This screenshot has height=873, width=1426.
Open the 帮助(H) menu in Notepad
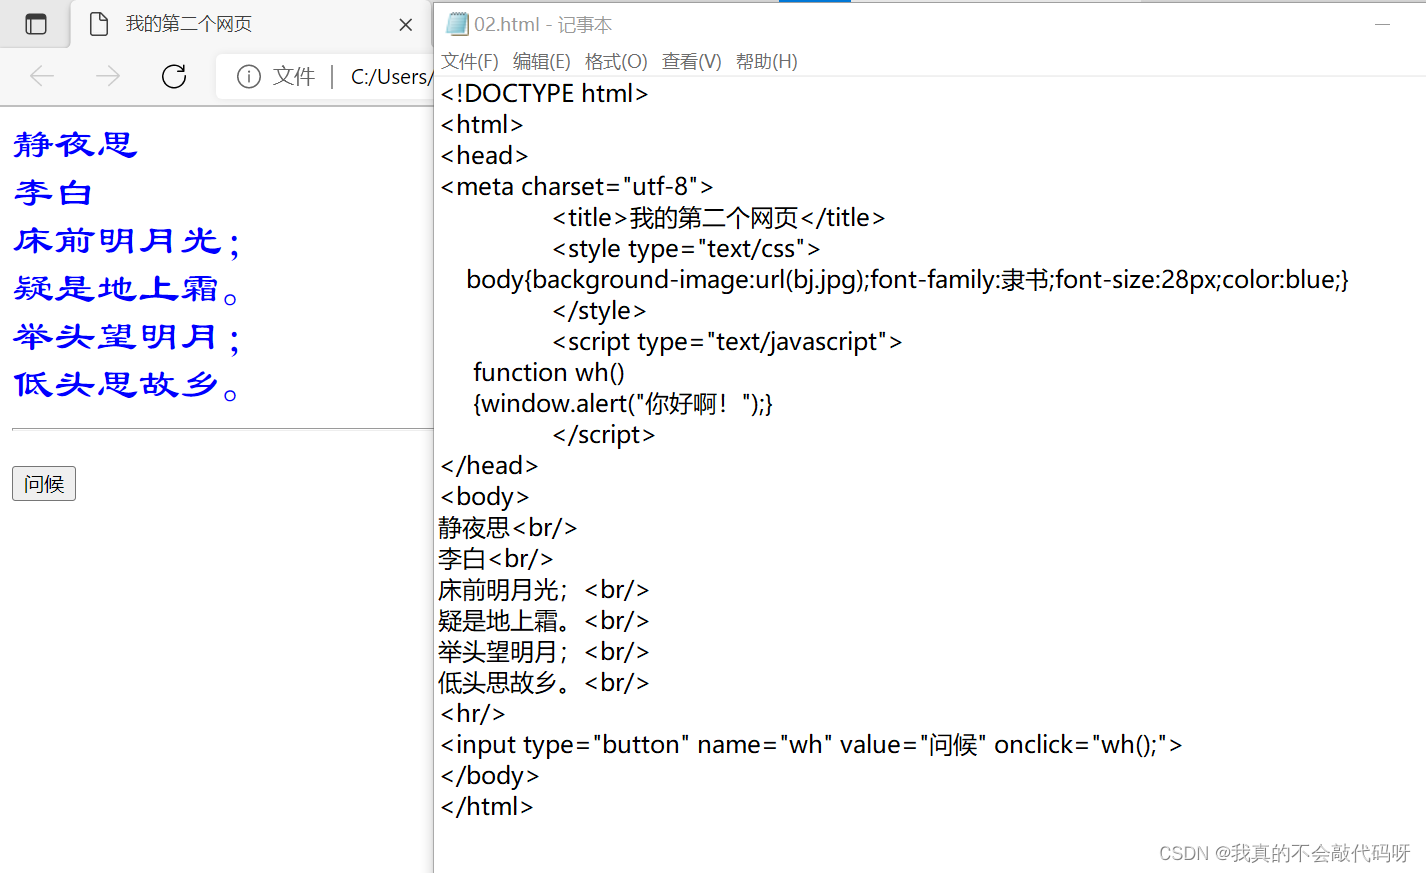click(x=767, y=62)
